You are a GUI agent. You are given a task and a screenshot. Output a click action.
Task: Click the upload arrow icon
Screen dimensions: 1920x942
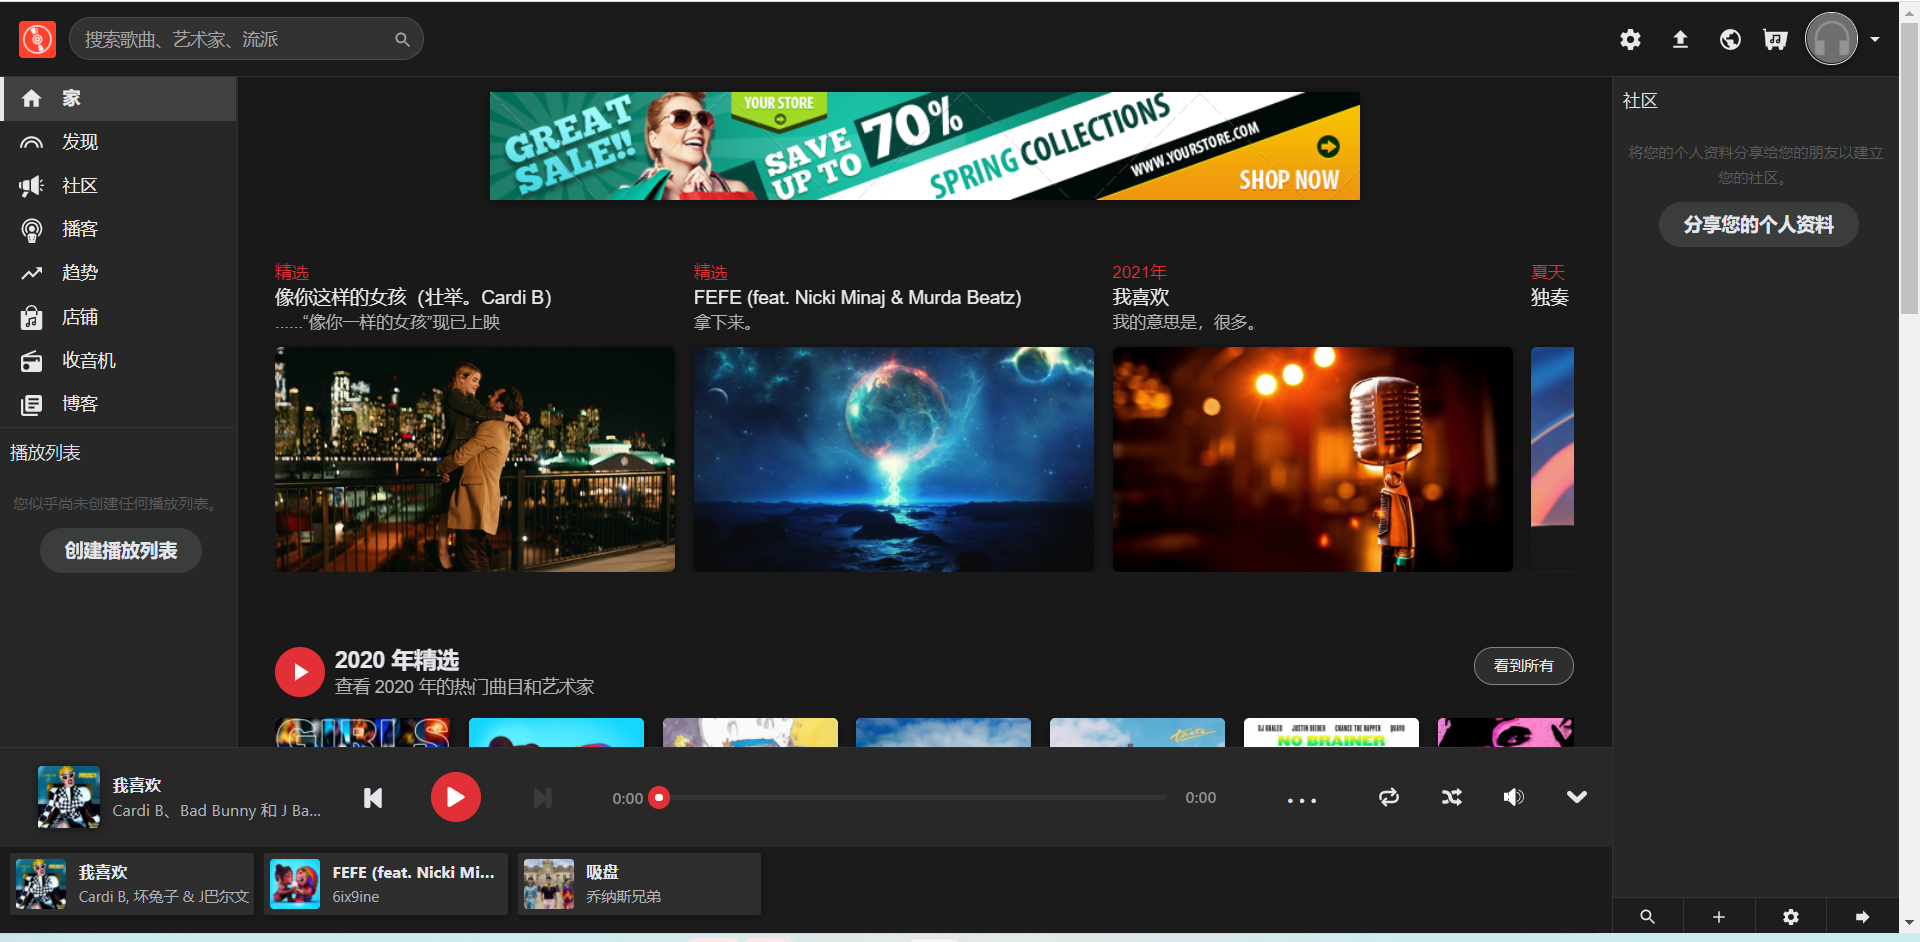click(1680, 39)
